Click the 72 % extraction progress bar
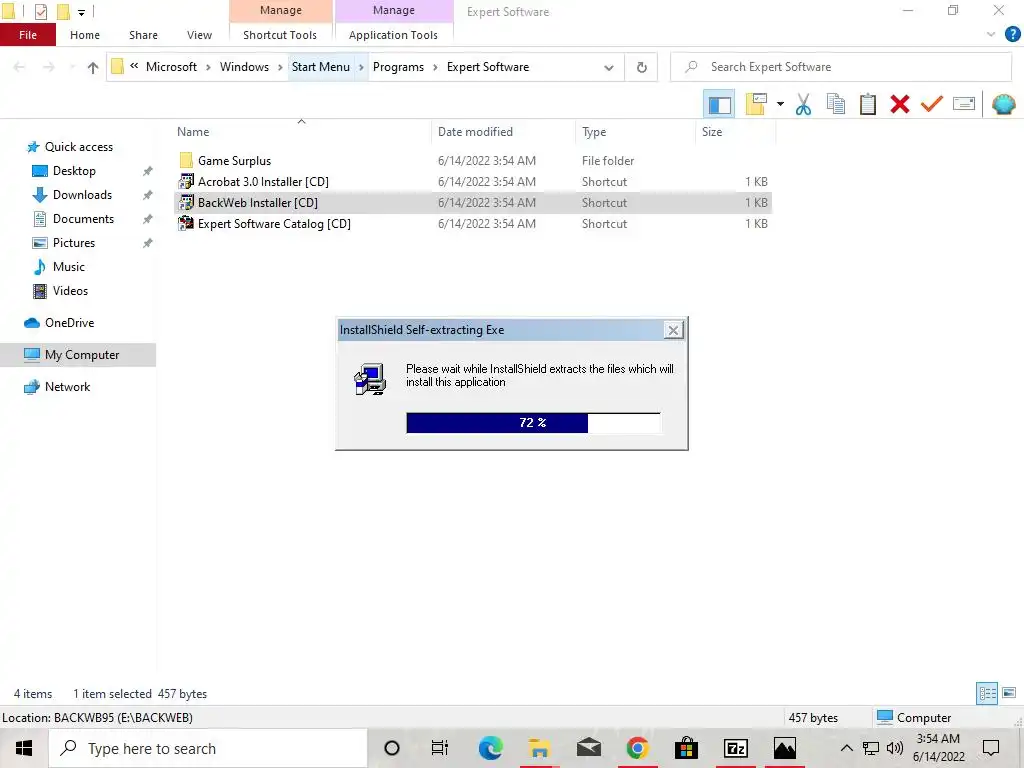The width and height of the screenshot is (1024, 768). 533,423
